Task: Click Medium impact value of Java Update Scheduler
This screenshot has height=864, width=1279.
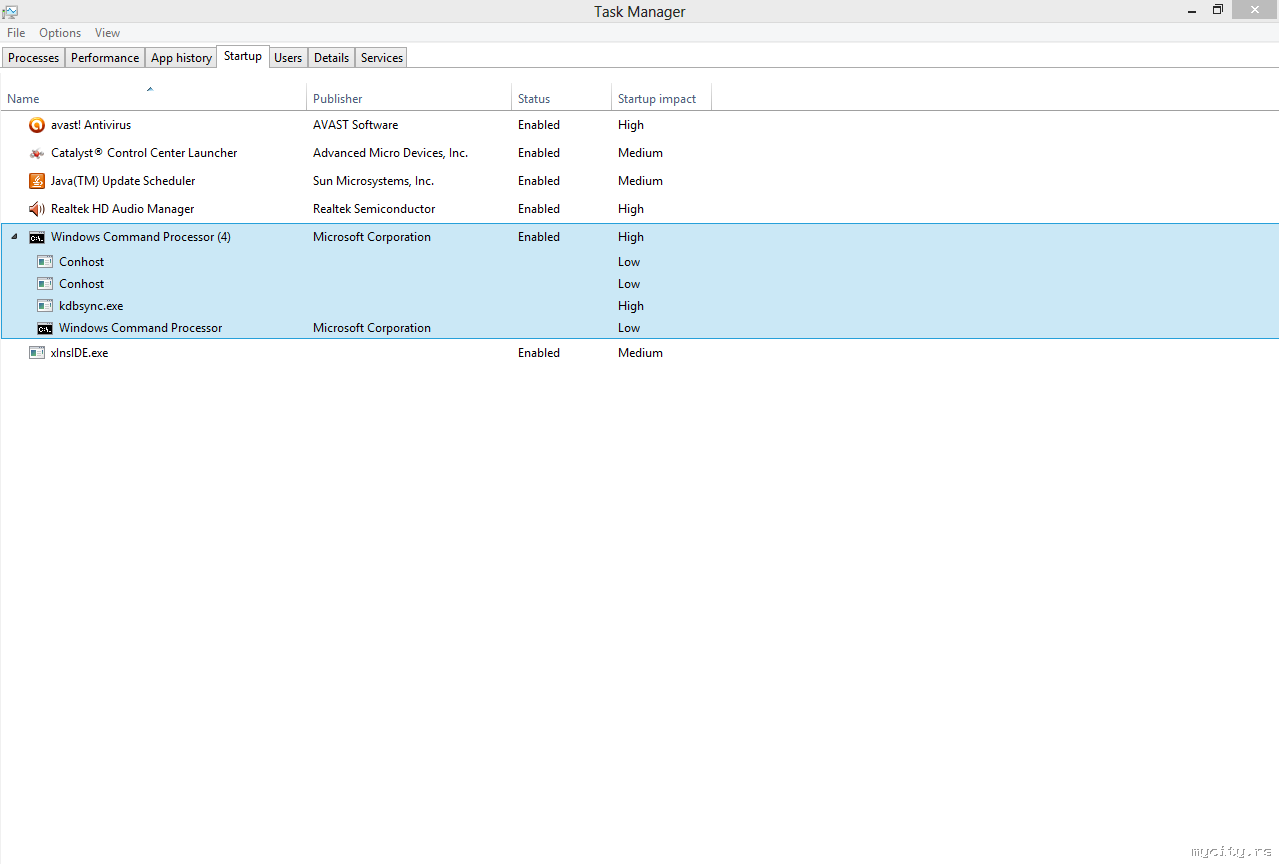Action: [x=640, y=181]
